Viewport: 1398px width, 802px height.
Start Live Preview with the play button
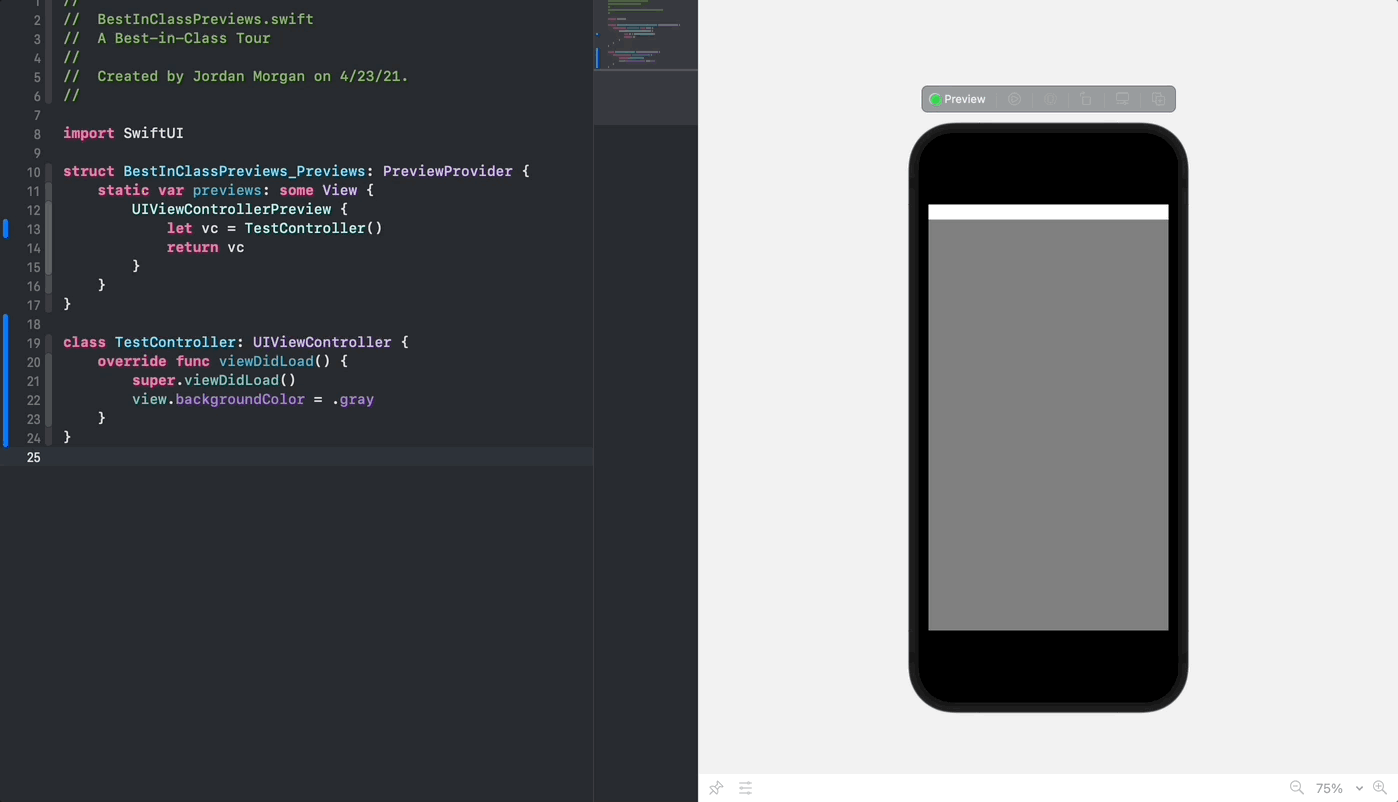pyautogui.click(x=1014, y=99)
